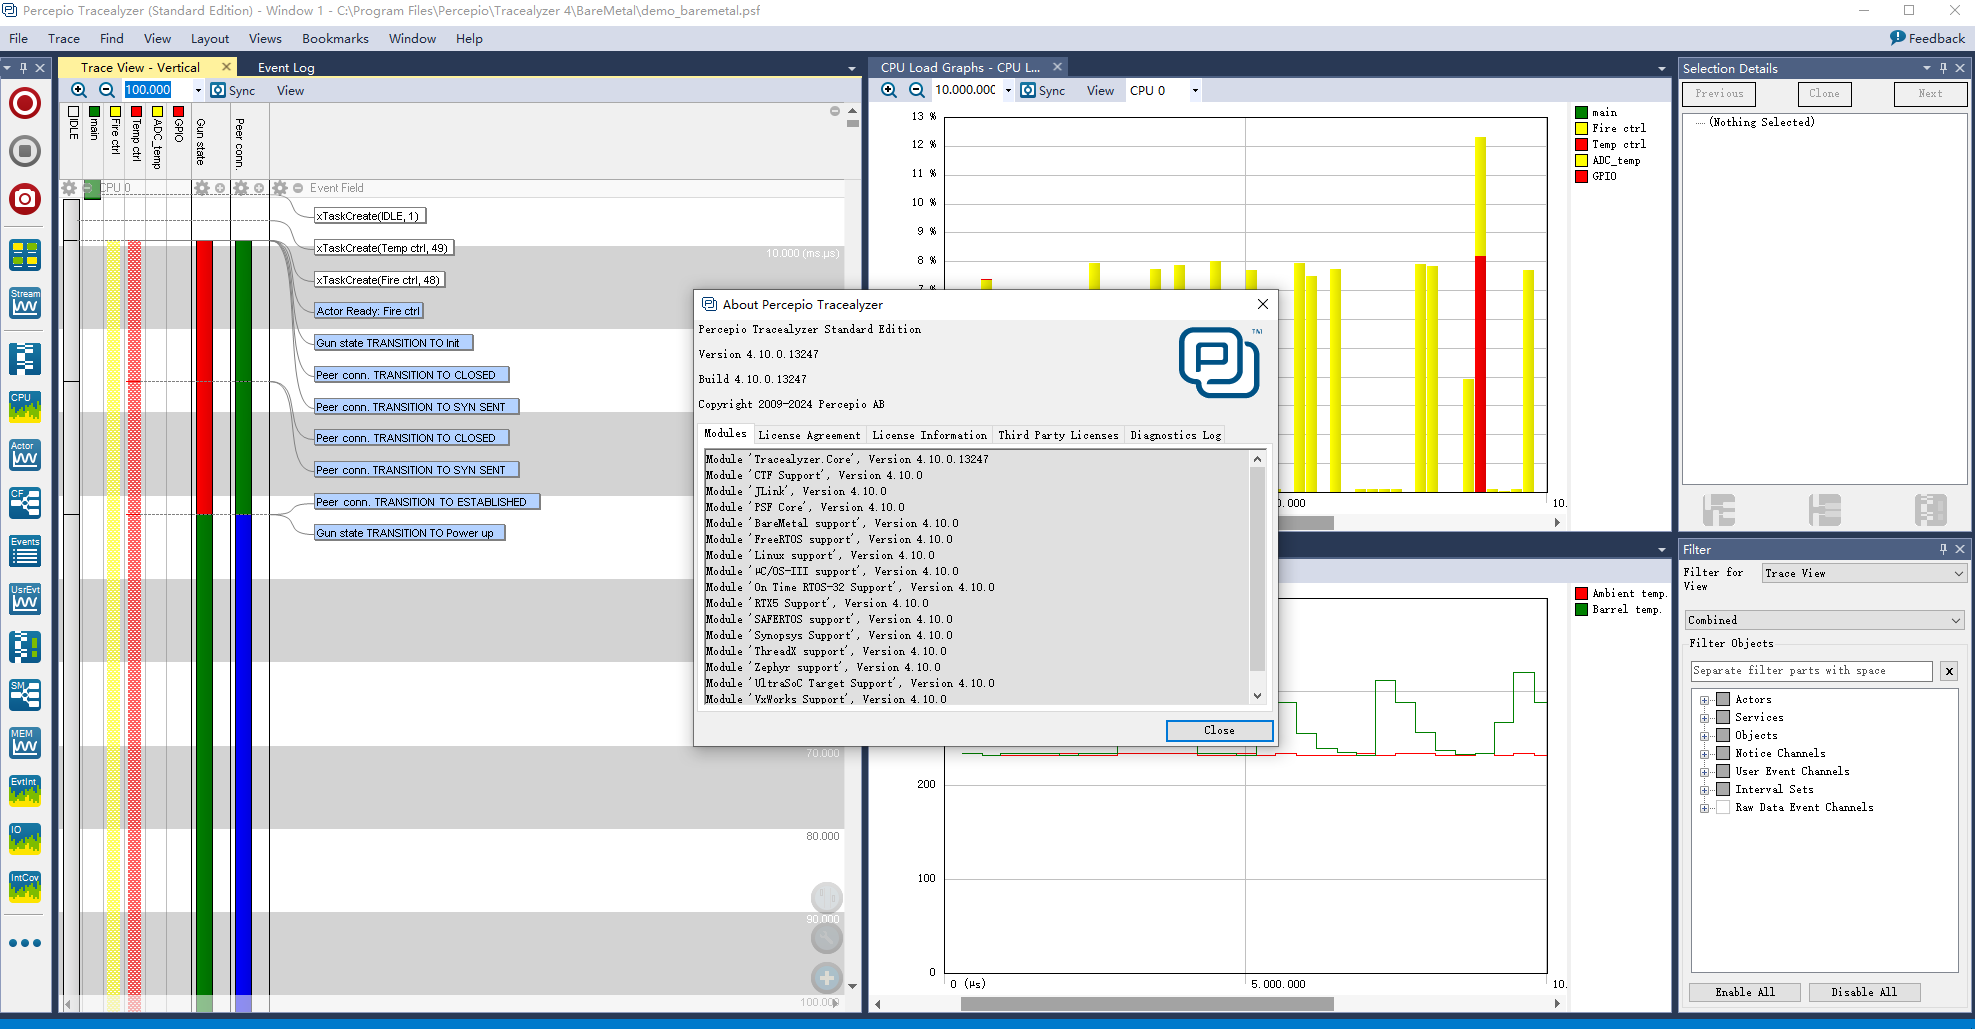Clear filter text with the x button
Screen dimensions: 1975x1029
pos(1948,671)
